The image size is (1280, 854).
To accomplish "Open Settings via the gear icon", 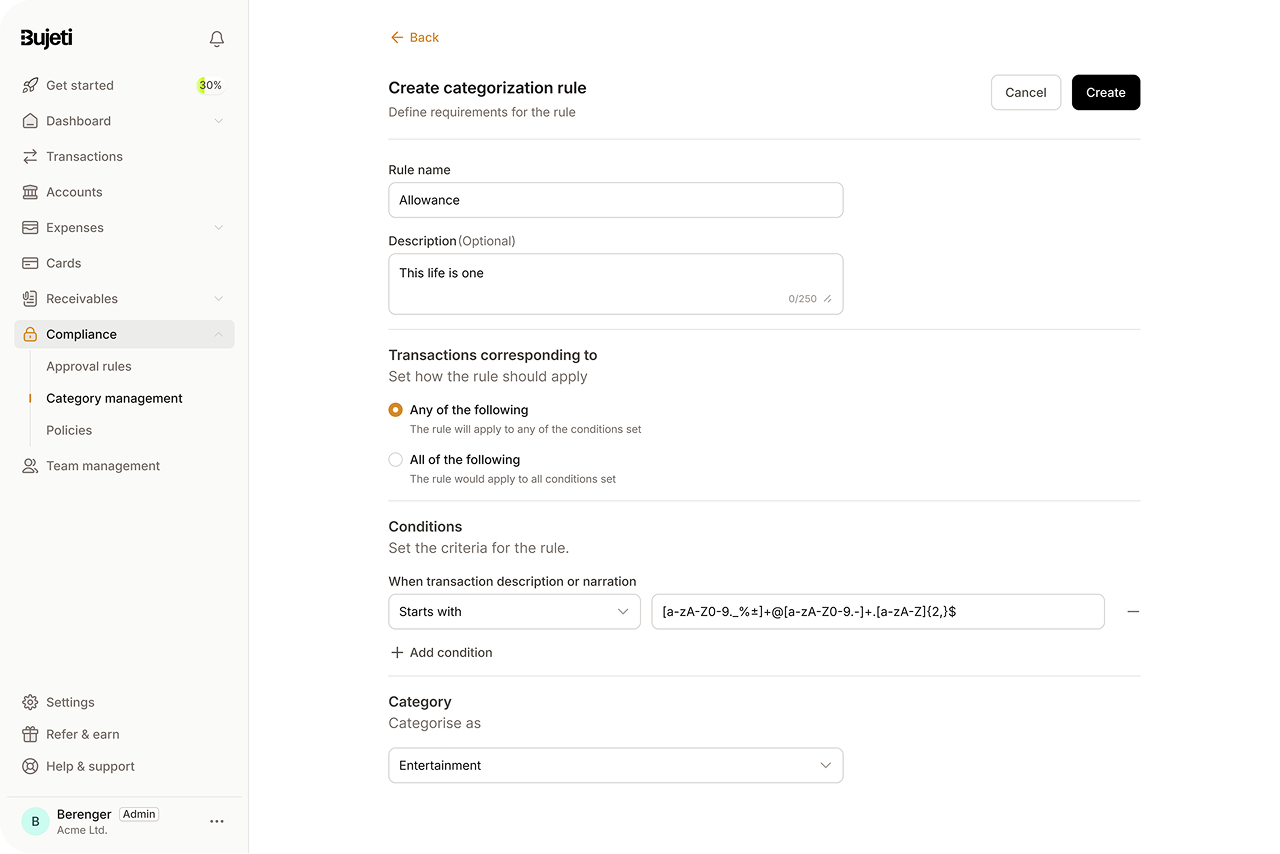I will (x=29, y=702).
